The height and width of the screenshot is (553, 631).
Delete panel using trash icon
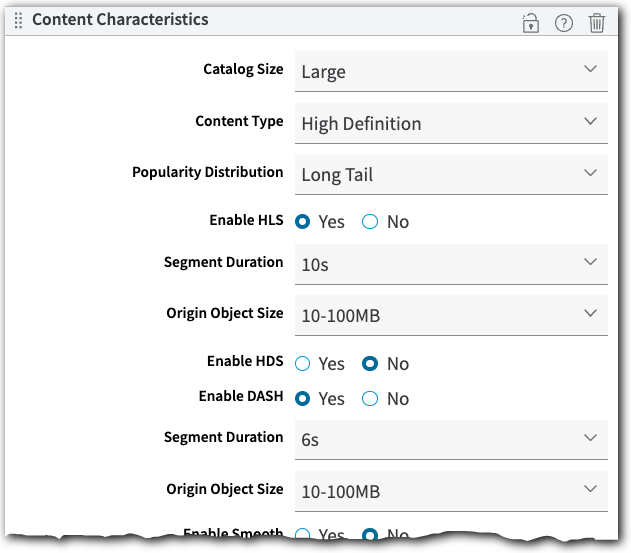[x=597, y=23]
